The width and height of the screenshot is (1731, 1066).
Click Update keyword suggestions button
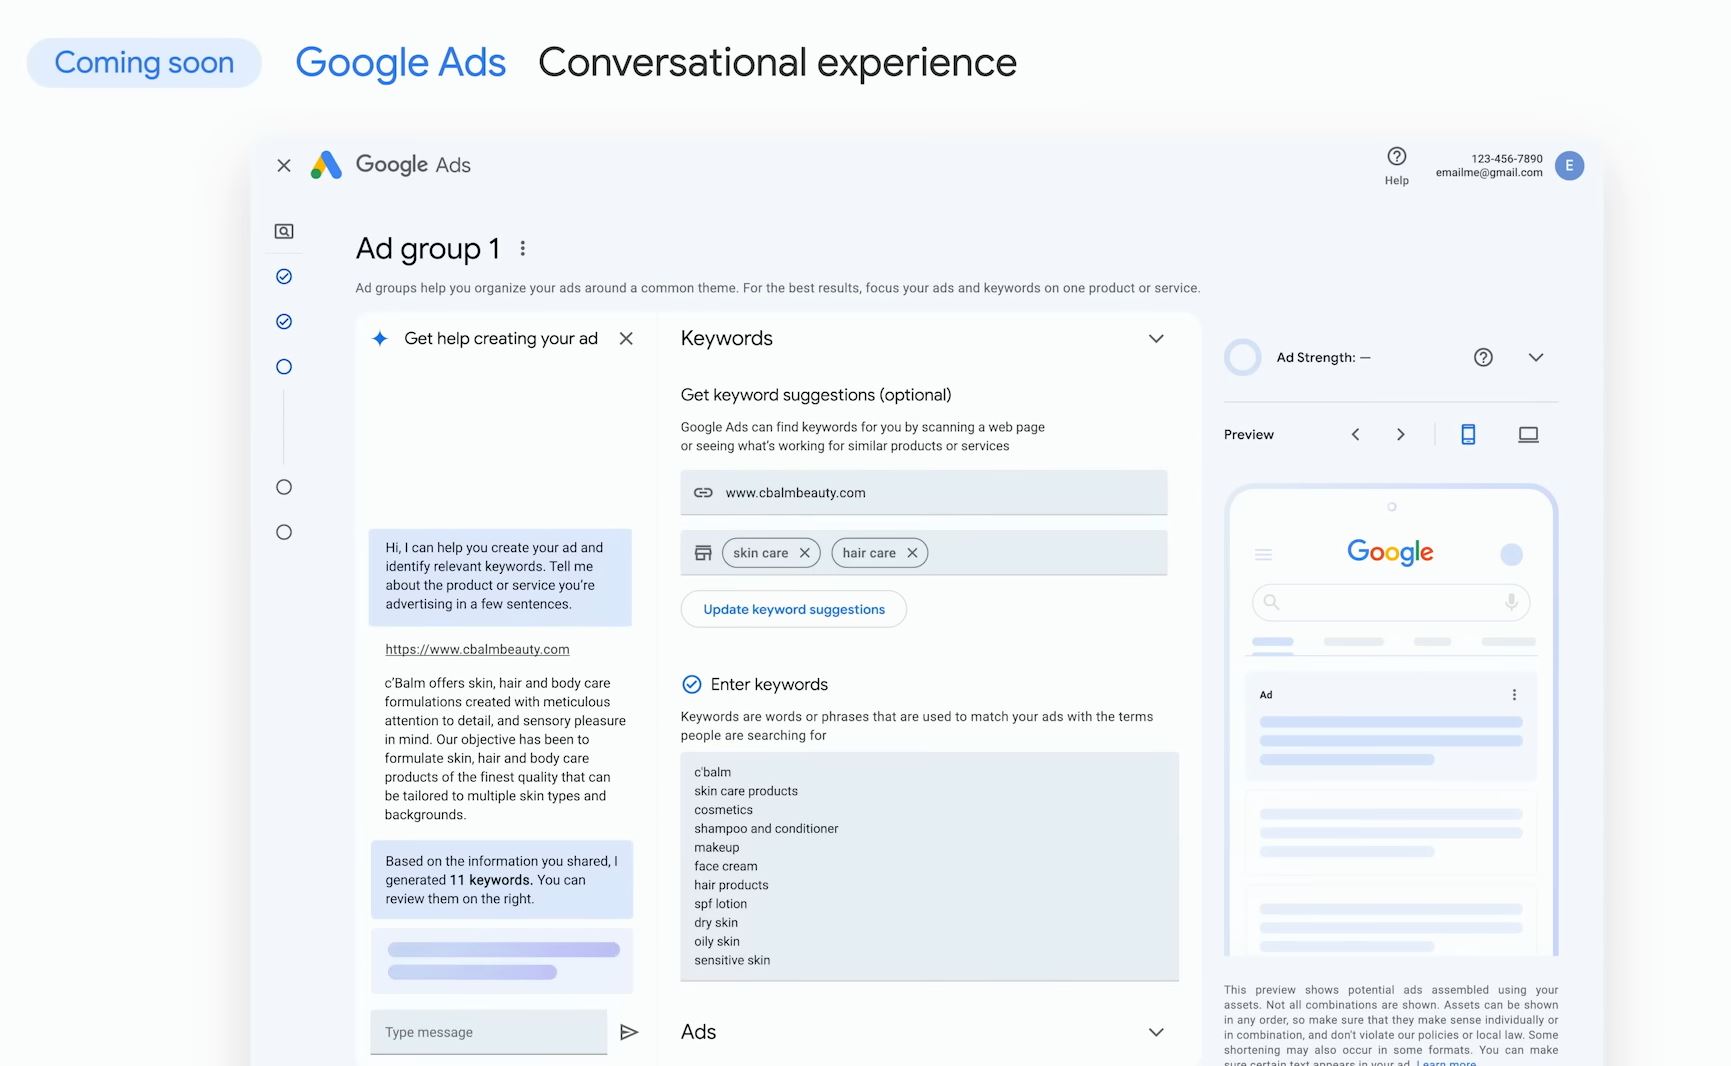click(x=793, y=609)
